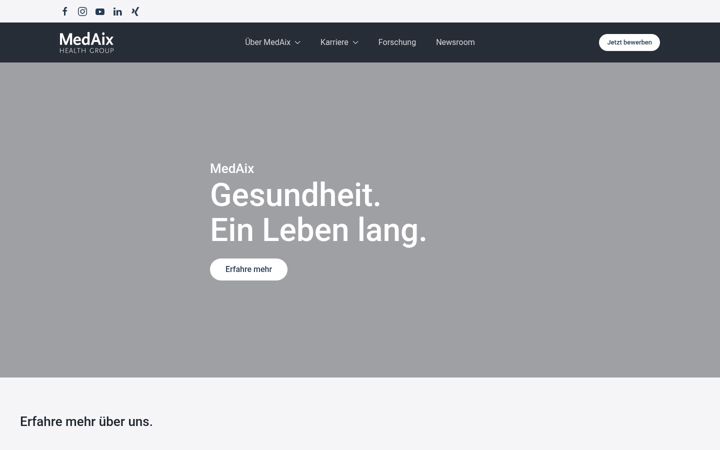
Task: Open the YouTube social icon
Action: click(x=100, y=11)
